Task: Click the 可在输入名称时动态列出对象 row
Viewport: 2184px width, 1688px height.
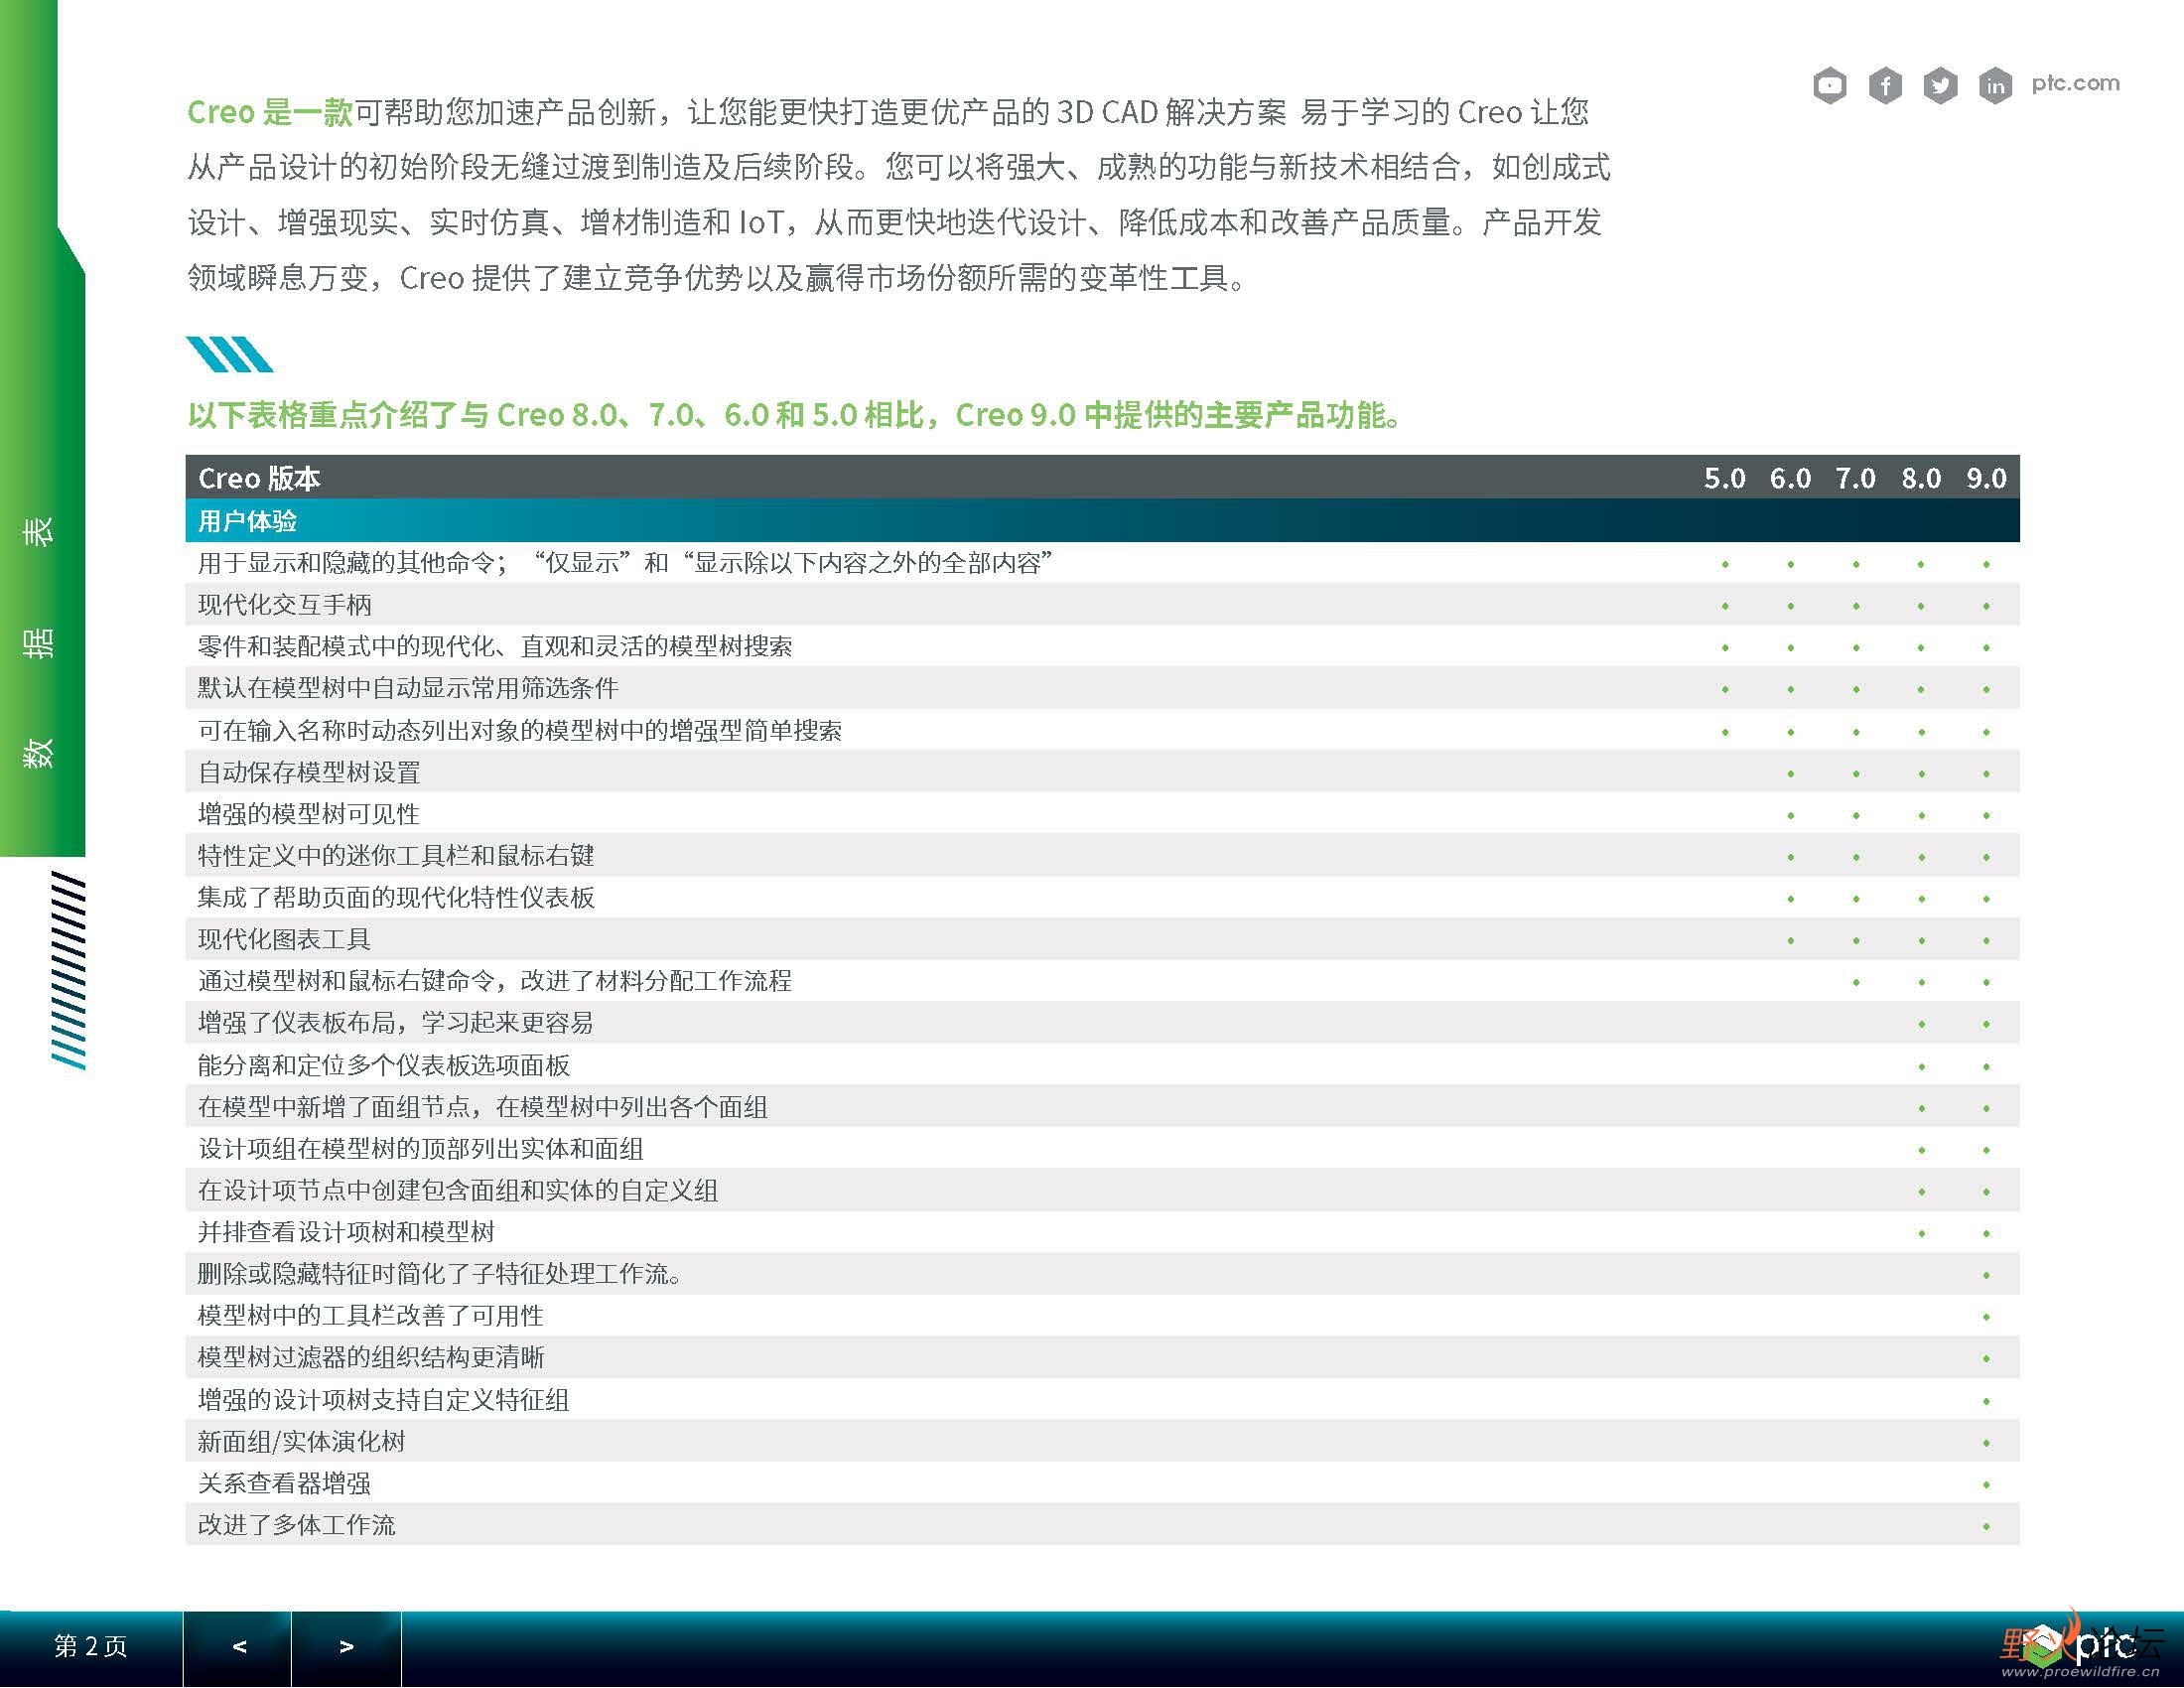Action: click(x=1102, y=730)
